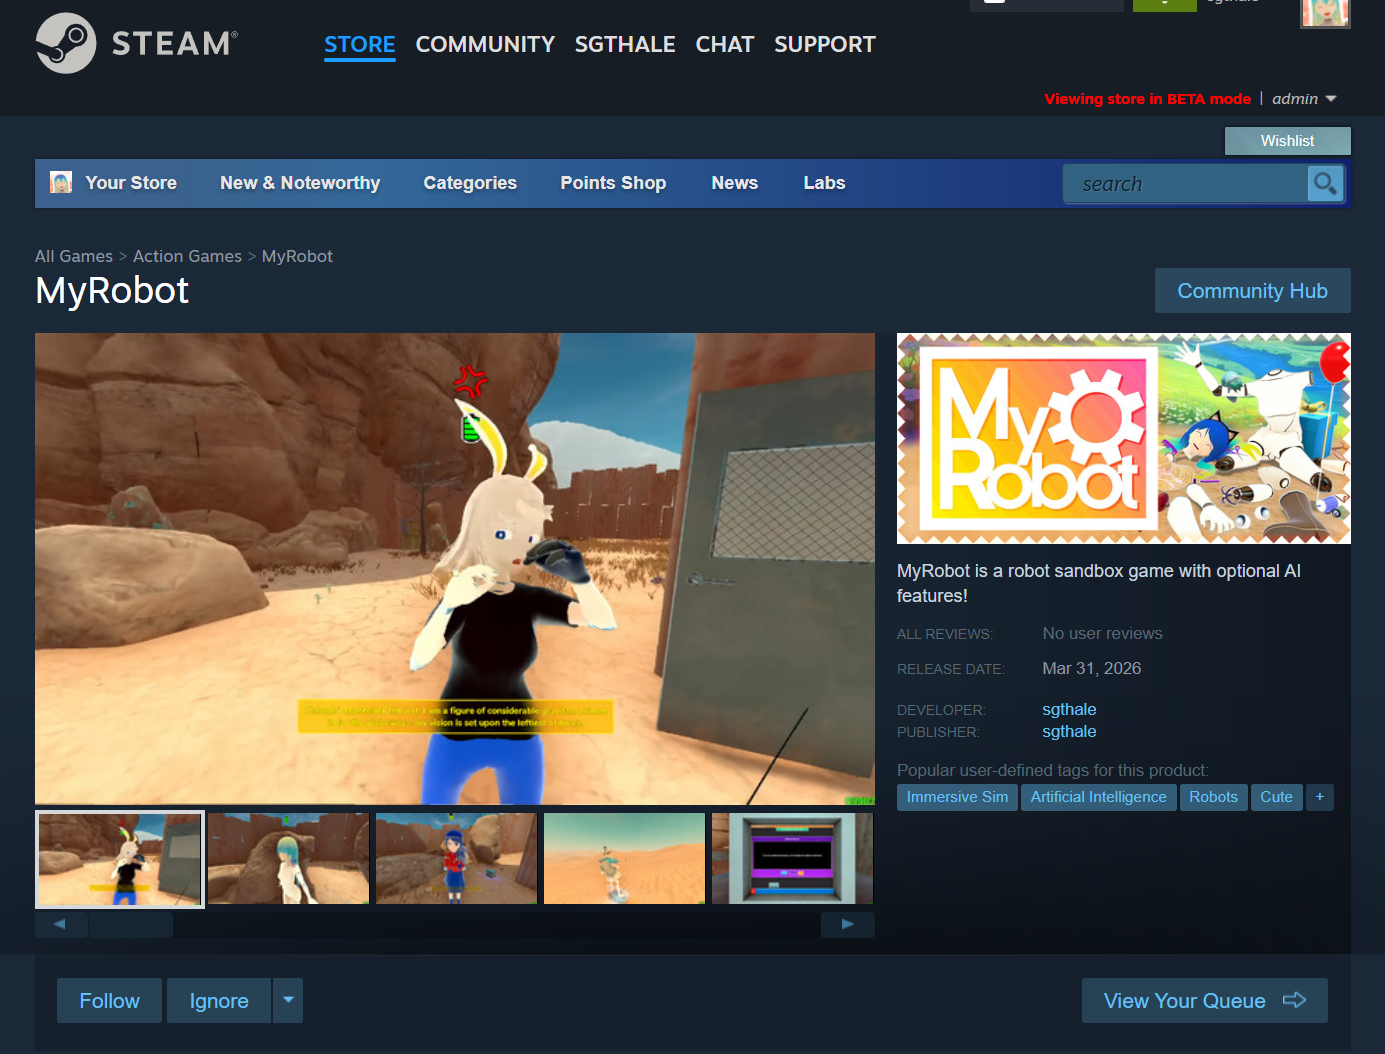Select thumbnail of robot in red outfit
The height and width of the screenshot is (1054, 1385).
(456, 859)
